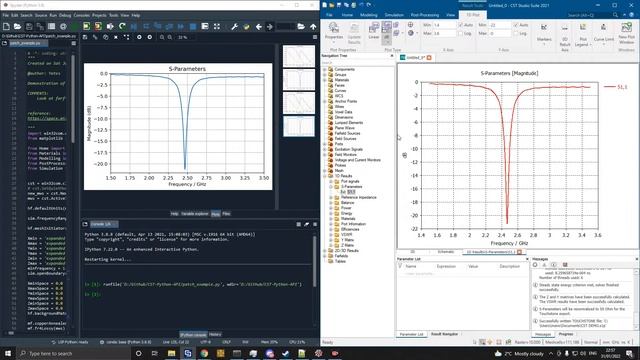Click Y Axis Max input field
Screen dimensions: 640x360
pyautogui.click(x=499, y=33)
